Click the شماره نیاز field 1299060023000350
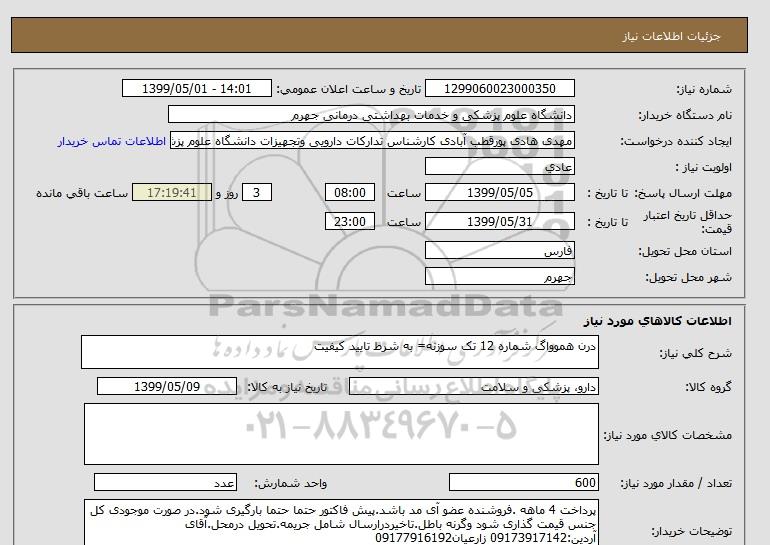The width and height of the screenshot is (770, 545). click(499, 88)
